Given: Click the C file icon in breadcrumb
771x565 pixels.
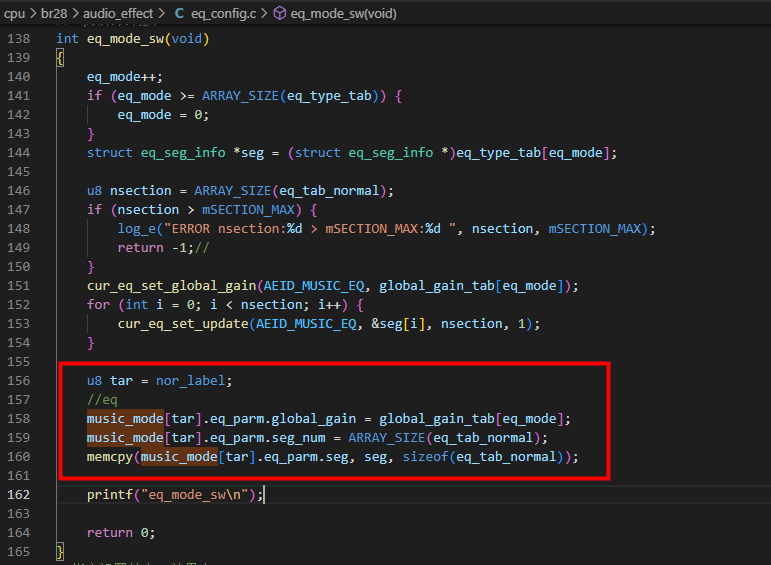Looking at the screenshot, I should tap(179, 13).
